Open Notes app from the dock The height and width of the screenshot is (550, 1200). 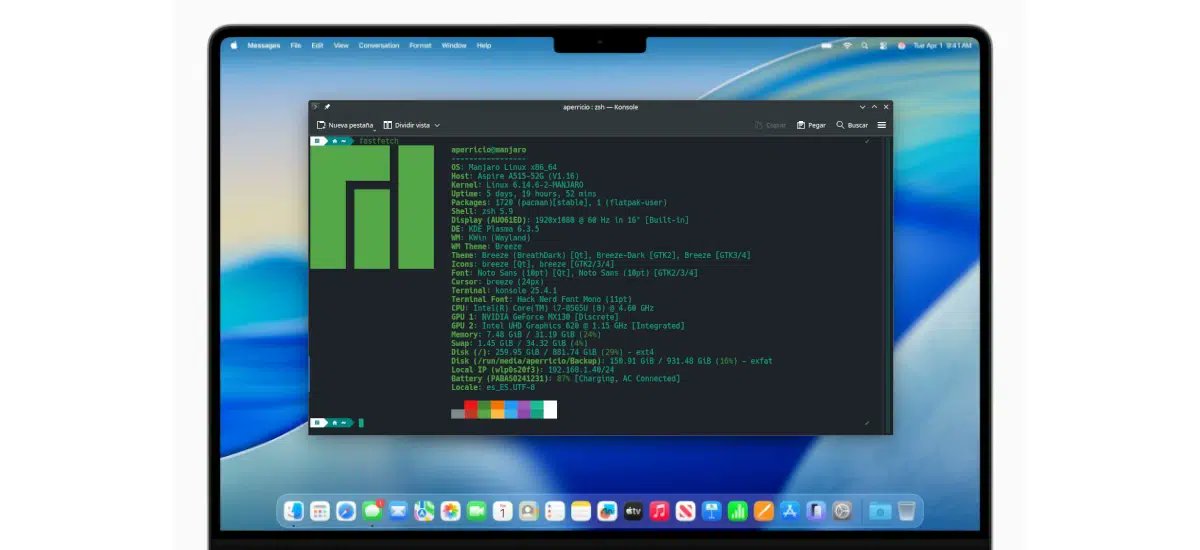[580, 511]
